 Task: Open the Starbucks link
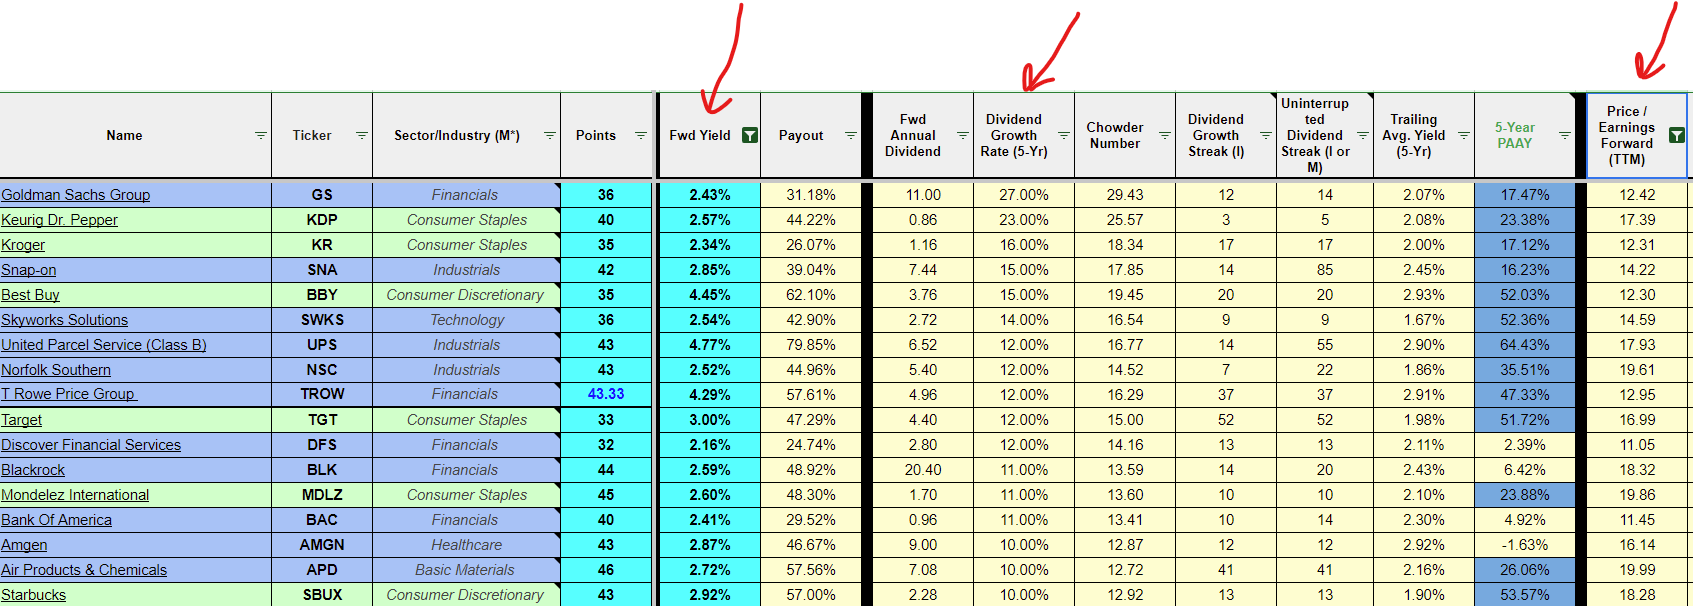point(33,595)
